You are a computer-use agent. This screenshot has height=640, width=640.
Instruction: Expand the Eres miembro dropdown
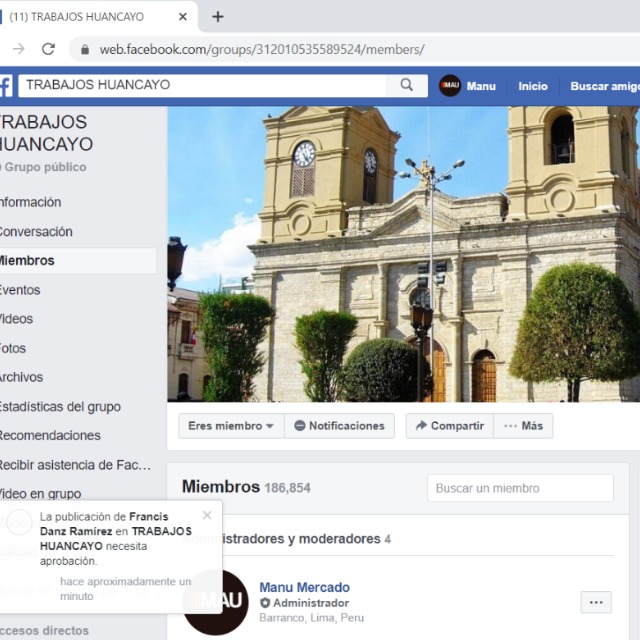pyautogui.click(x=231, y=426)
